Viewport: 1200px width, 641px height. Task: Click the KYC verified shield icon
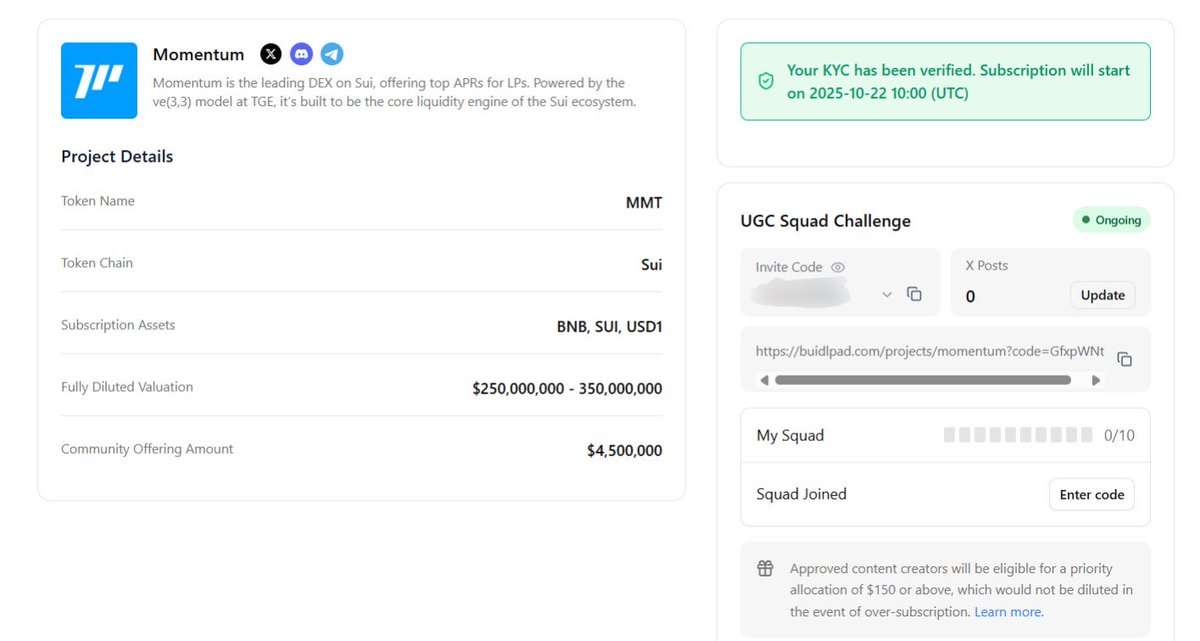pyautogui.click(x=766, y=81)
